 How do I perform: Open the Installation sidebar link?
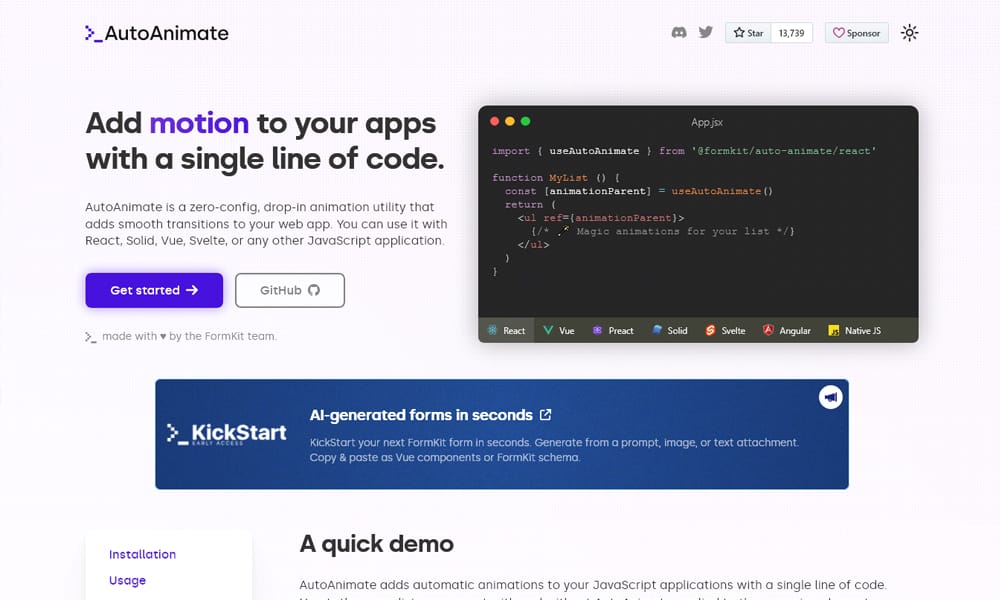pos(142,554)
